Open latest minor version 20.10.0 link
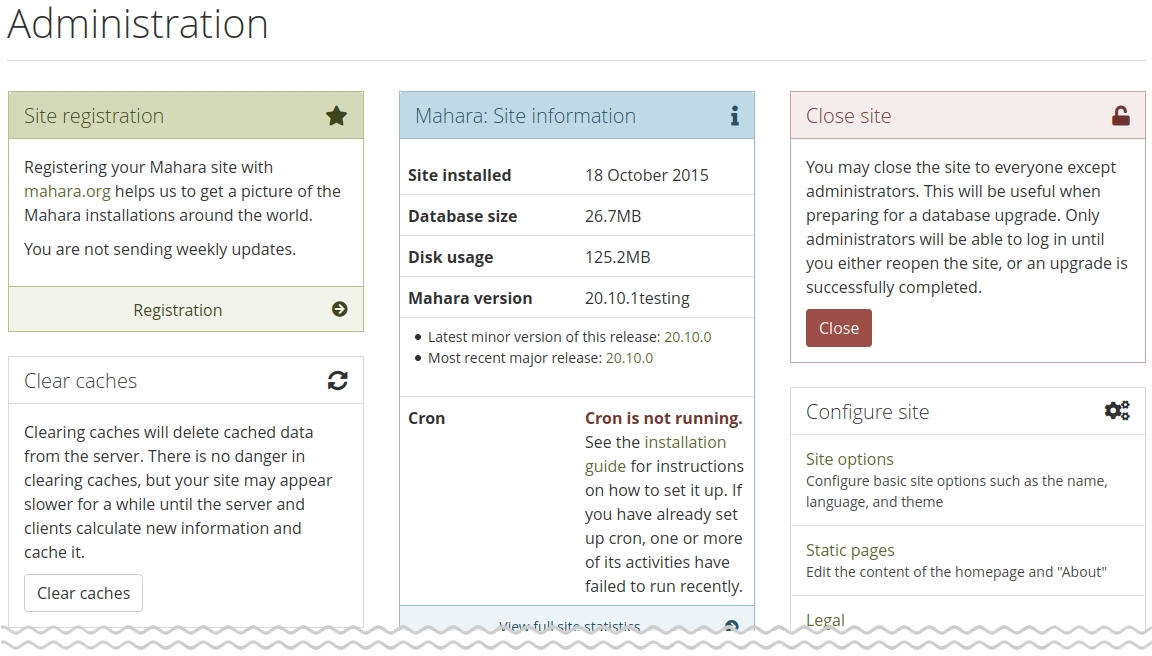1152x656 pixels. click(687, 337)
